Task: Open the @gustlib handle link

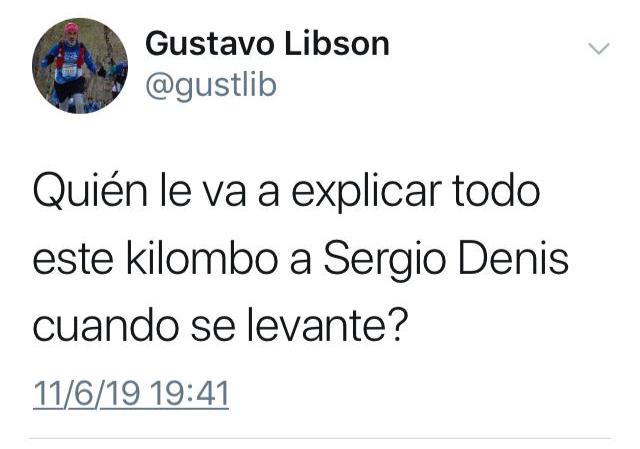Action: coord(211,86)
